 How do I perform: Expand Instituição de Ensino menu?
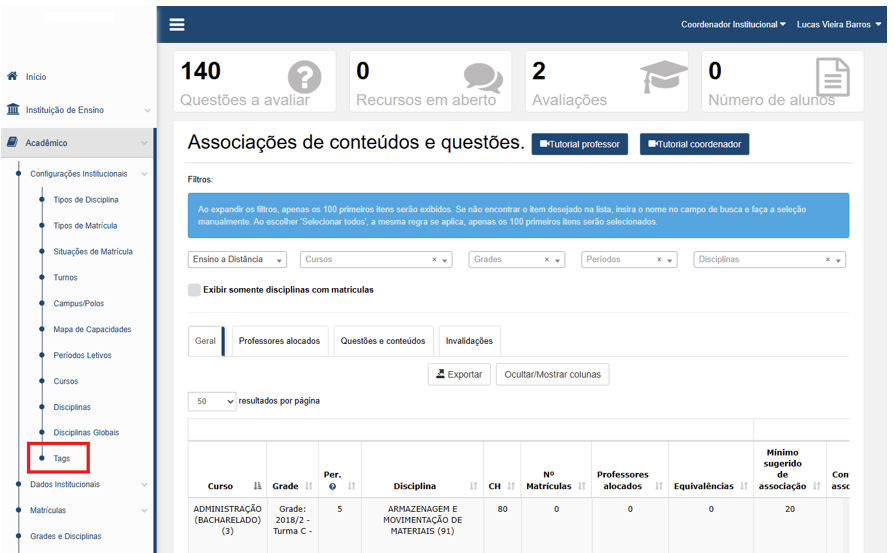coord(147,110)
